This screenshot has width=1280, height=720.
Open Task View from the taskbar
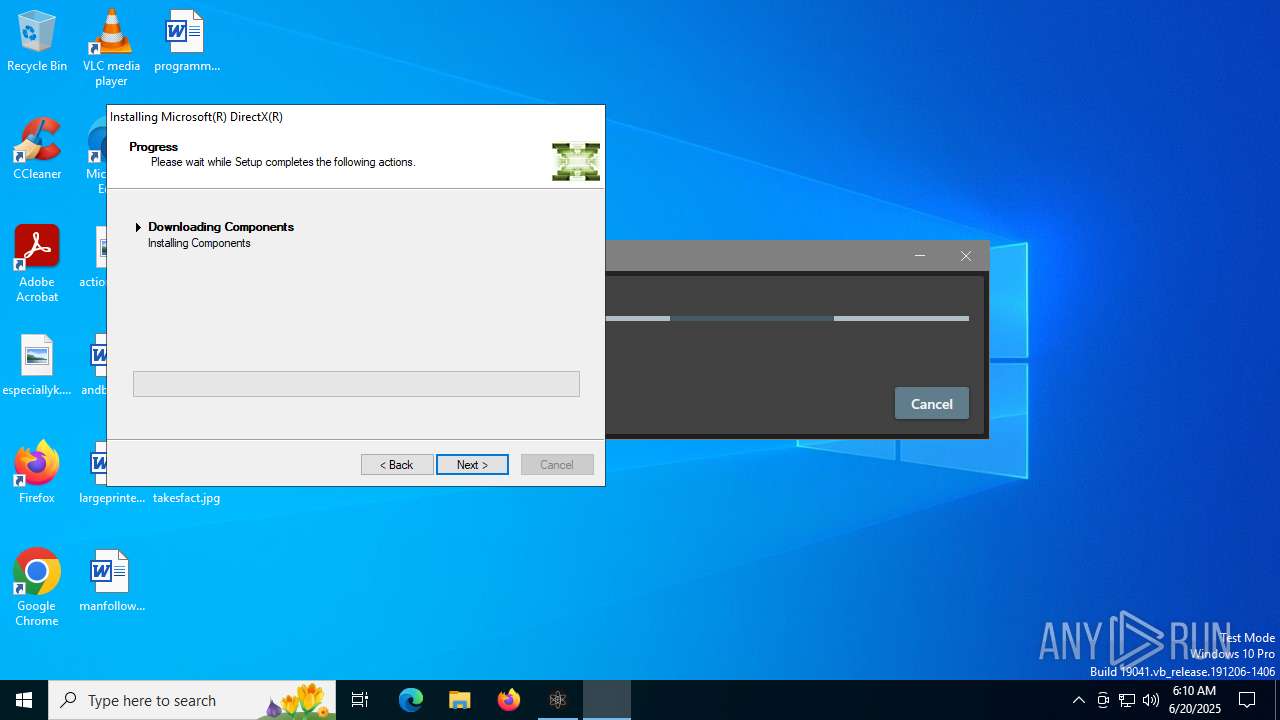(x=360, y=700)
